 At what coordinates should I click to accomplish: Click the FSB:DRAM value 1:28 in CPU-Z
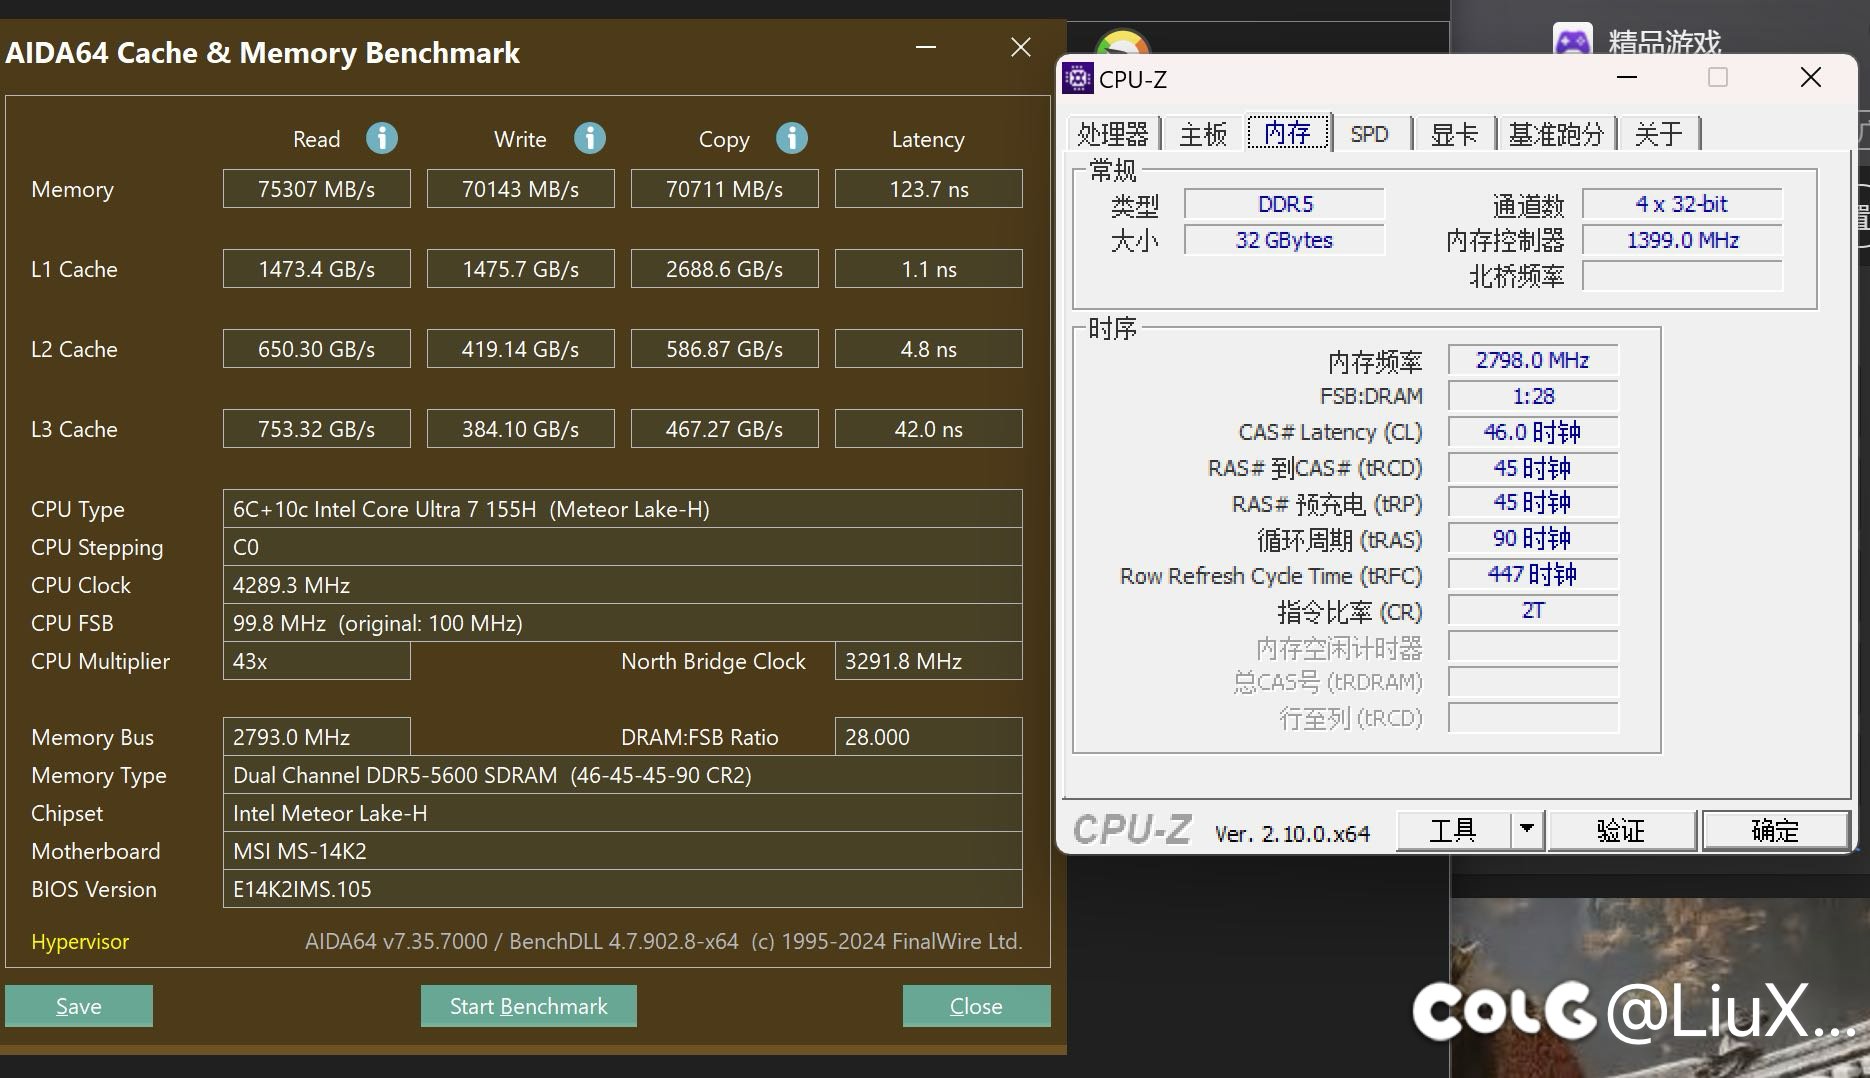click(1533, 396)
